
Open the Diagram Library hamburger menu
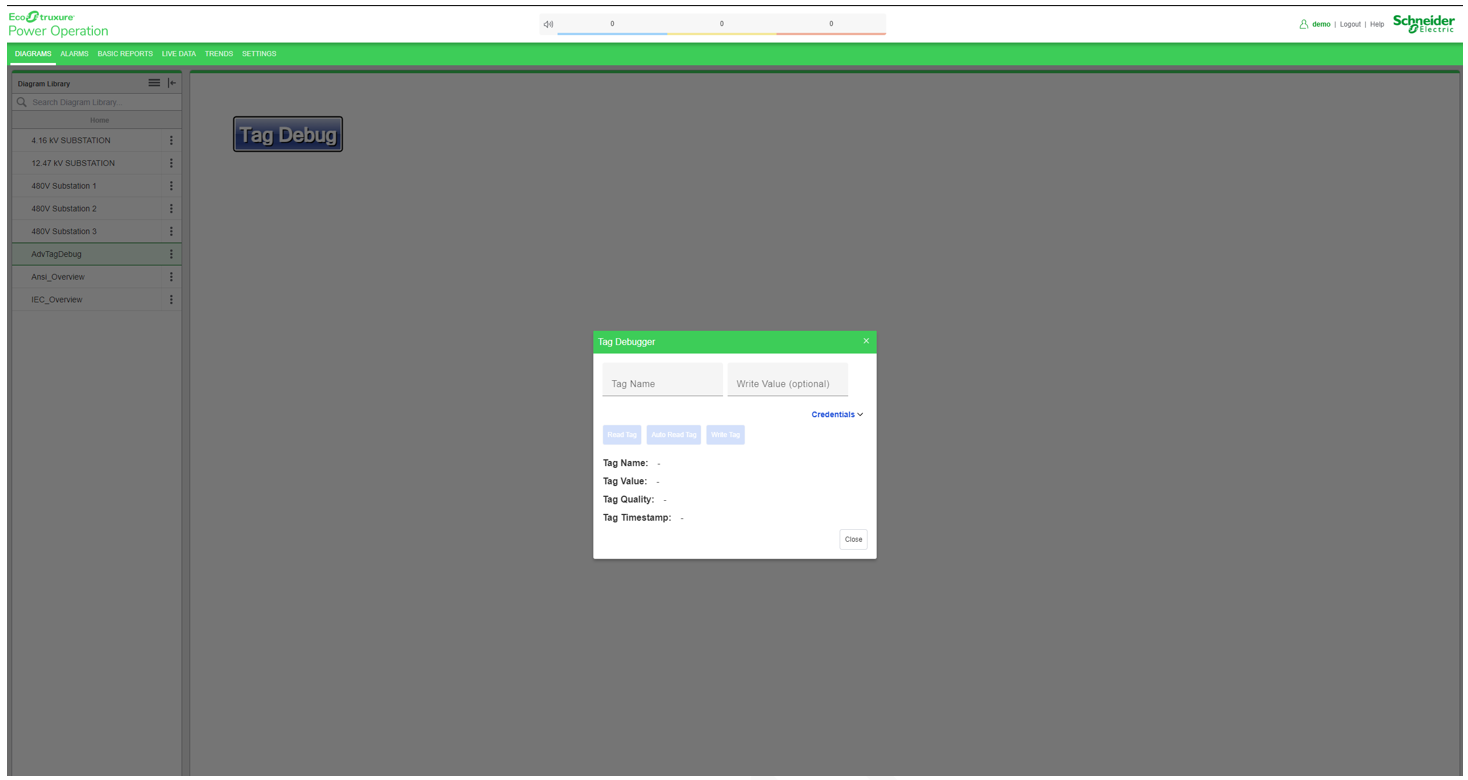154,83
